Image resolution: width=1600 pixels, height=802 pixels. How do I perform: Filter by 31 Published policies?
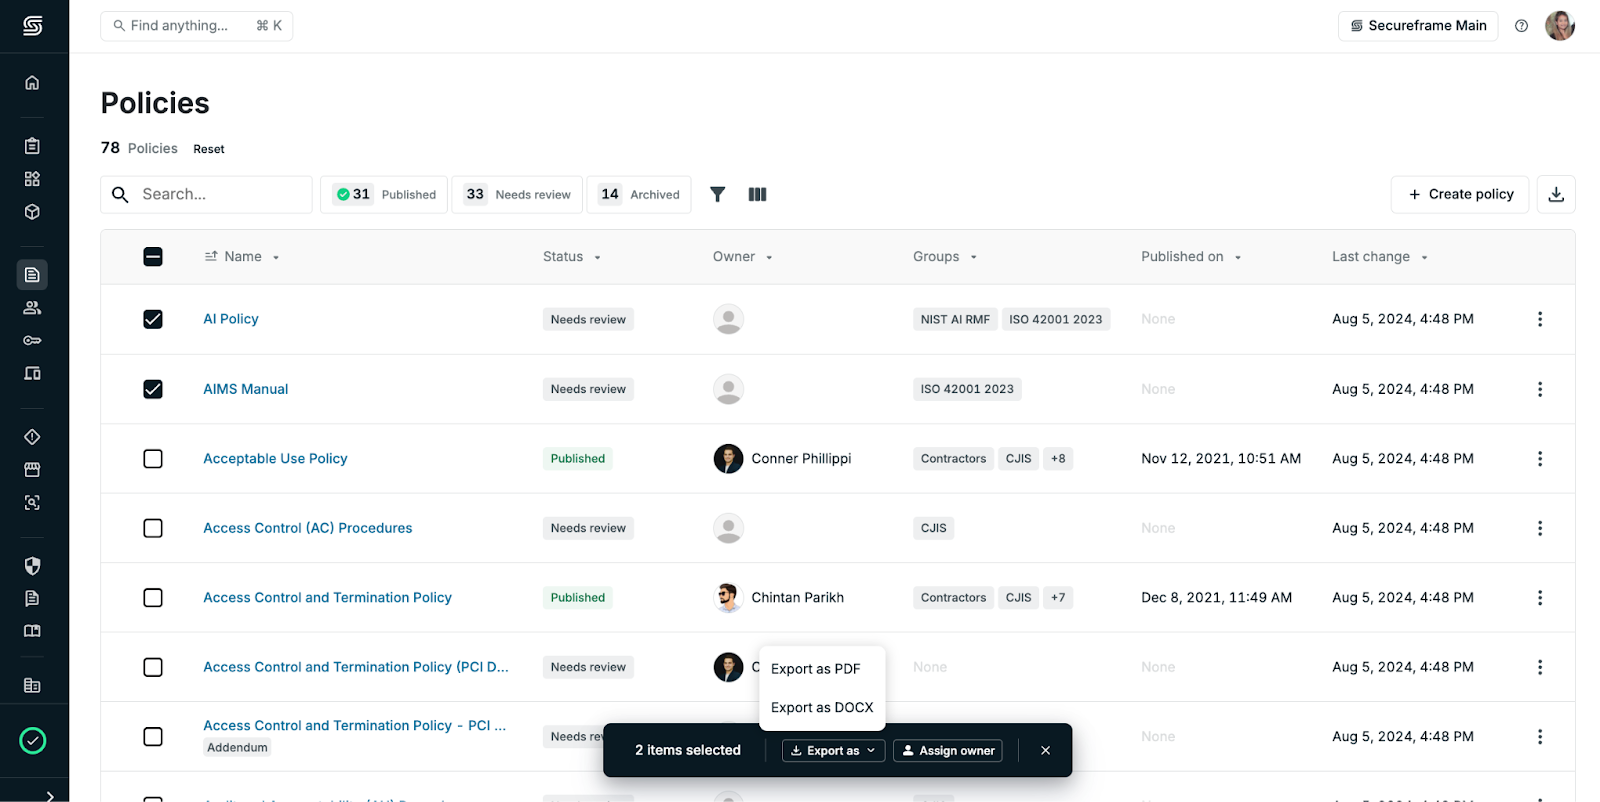[384, 194]
